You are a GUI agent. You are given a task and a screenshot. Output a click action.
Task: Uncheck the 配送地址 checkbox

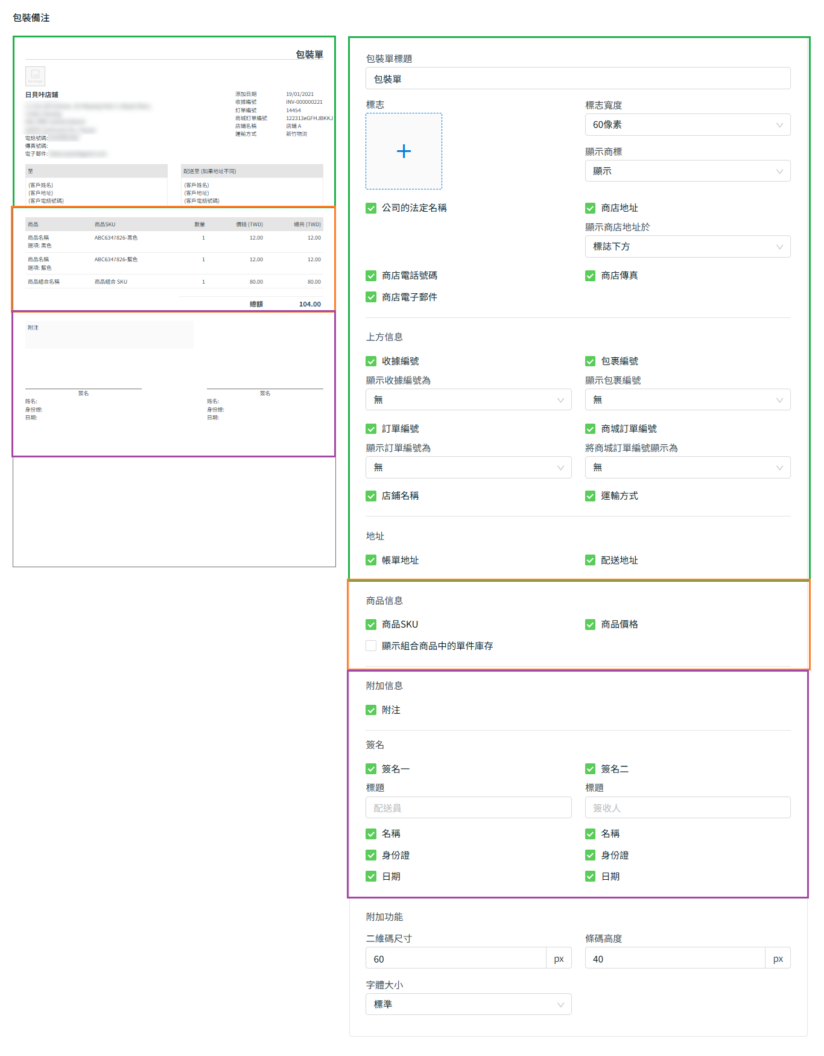pyautogui.click(x=591, y=560)
